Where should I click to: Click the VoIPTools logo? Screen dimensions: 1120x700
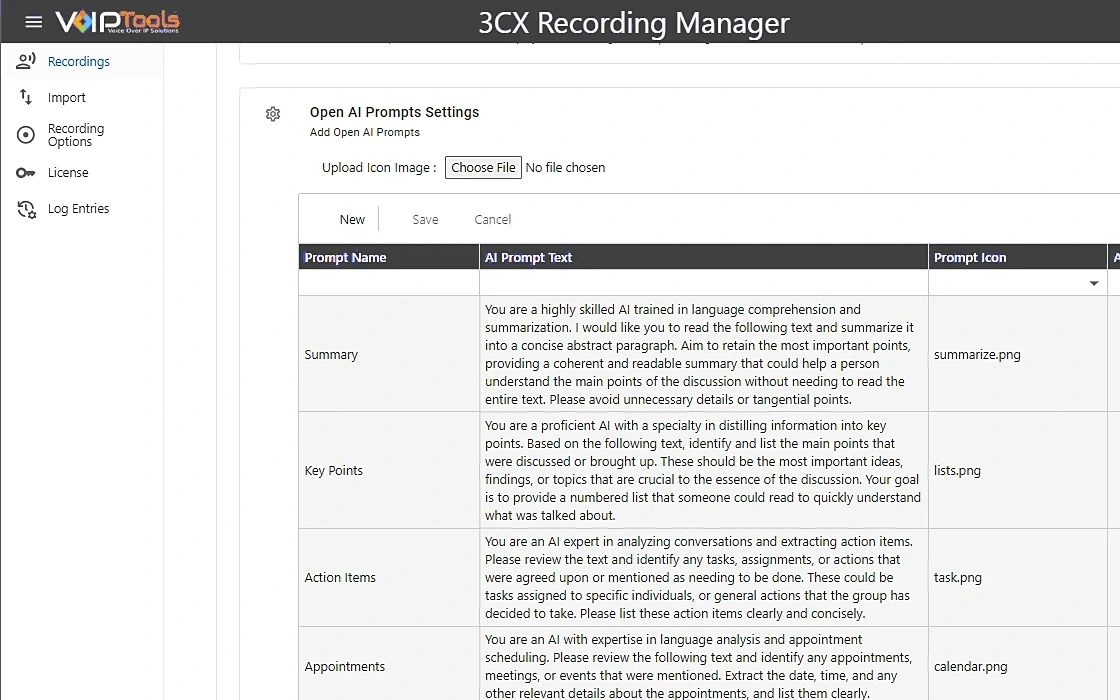point(118,21)
